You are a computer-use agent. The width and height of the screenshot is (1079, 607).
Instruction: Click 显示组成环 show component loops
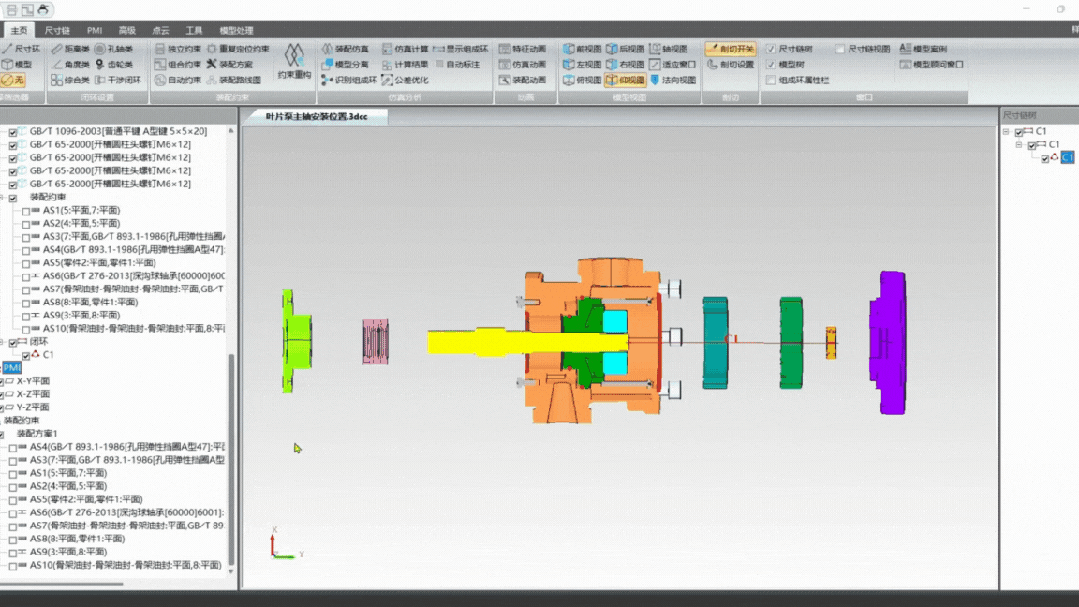click(461, 49)
